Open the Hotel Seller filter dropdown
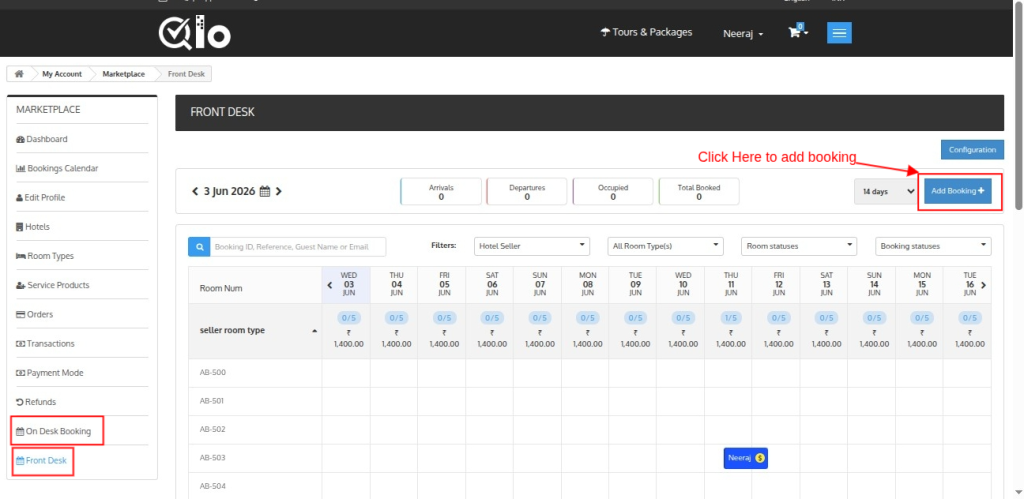 532,246
